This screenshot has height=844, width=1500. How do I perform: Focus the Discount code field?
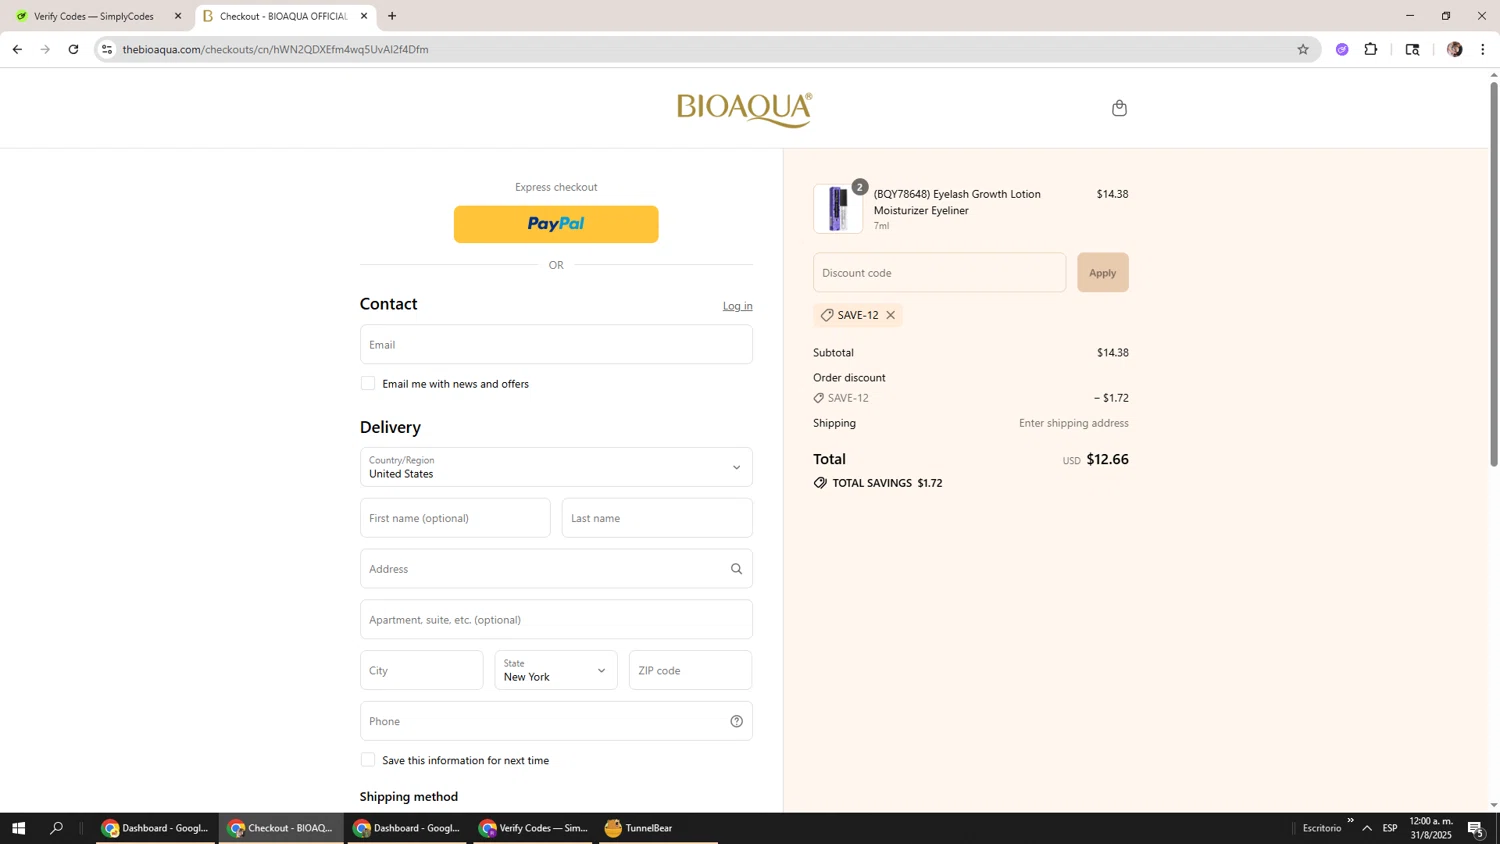(939, 273)
